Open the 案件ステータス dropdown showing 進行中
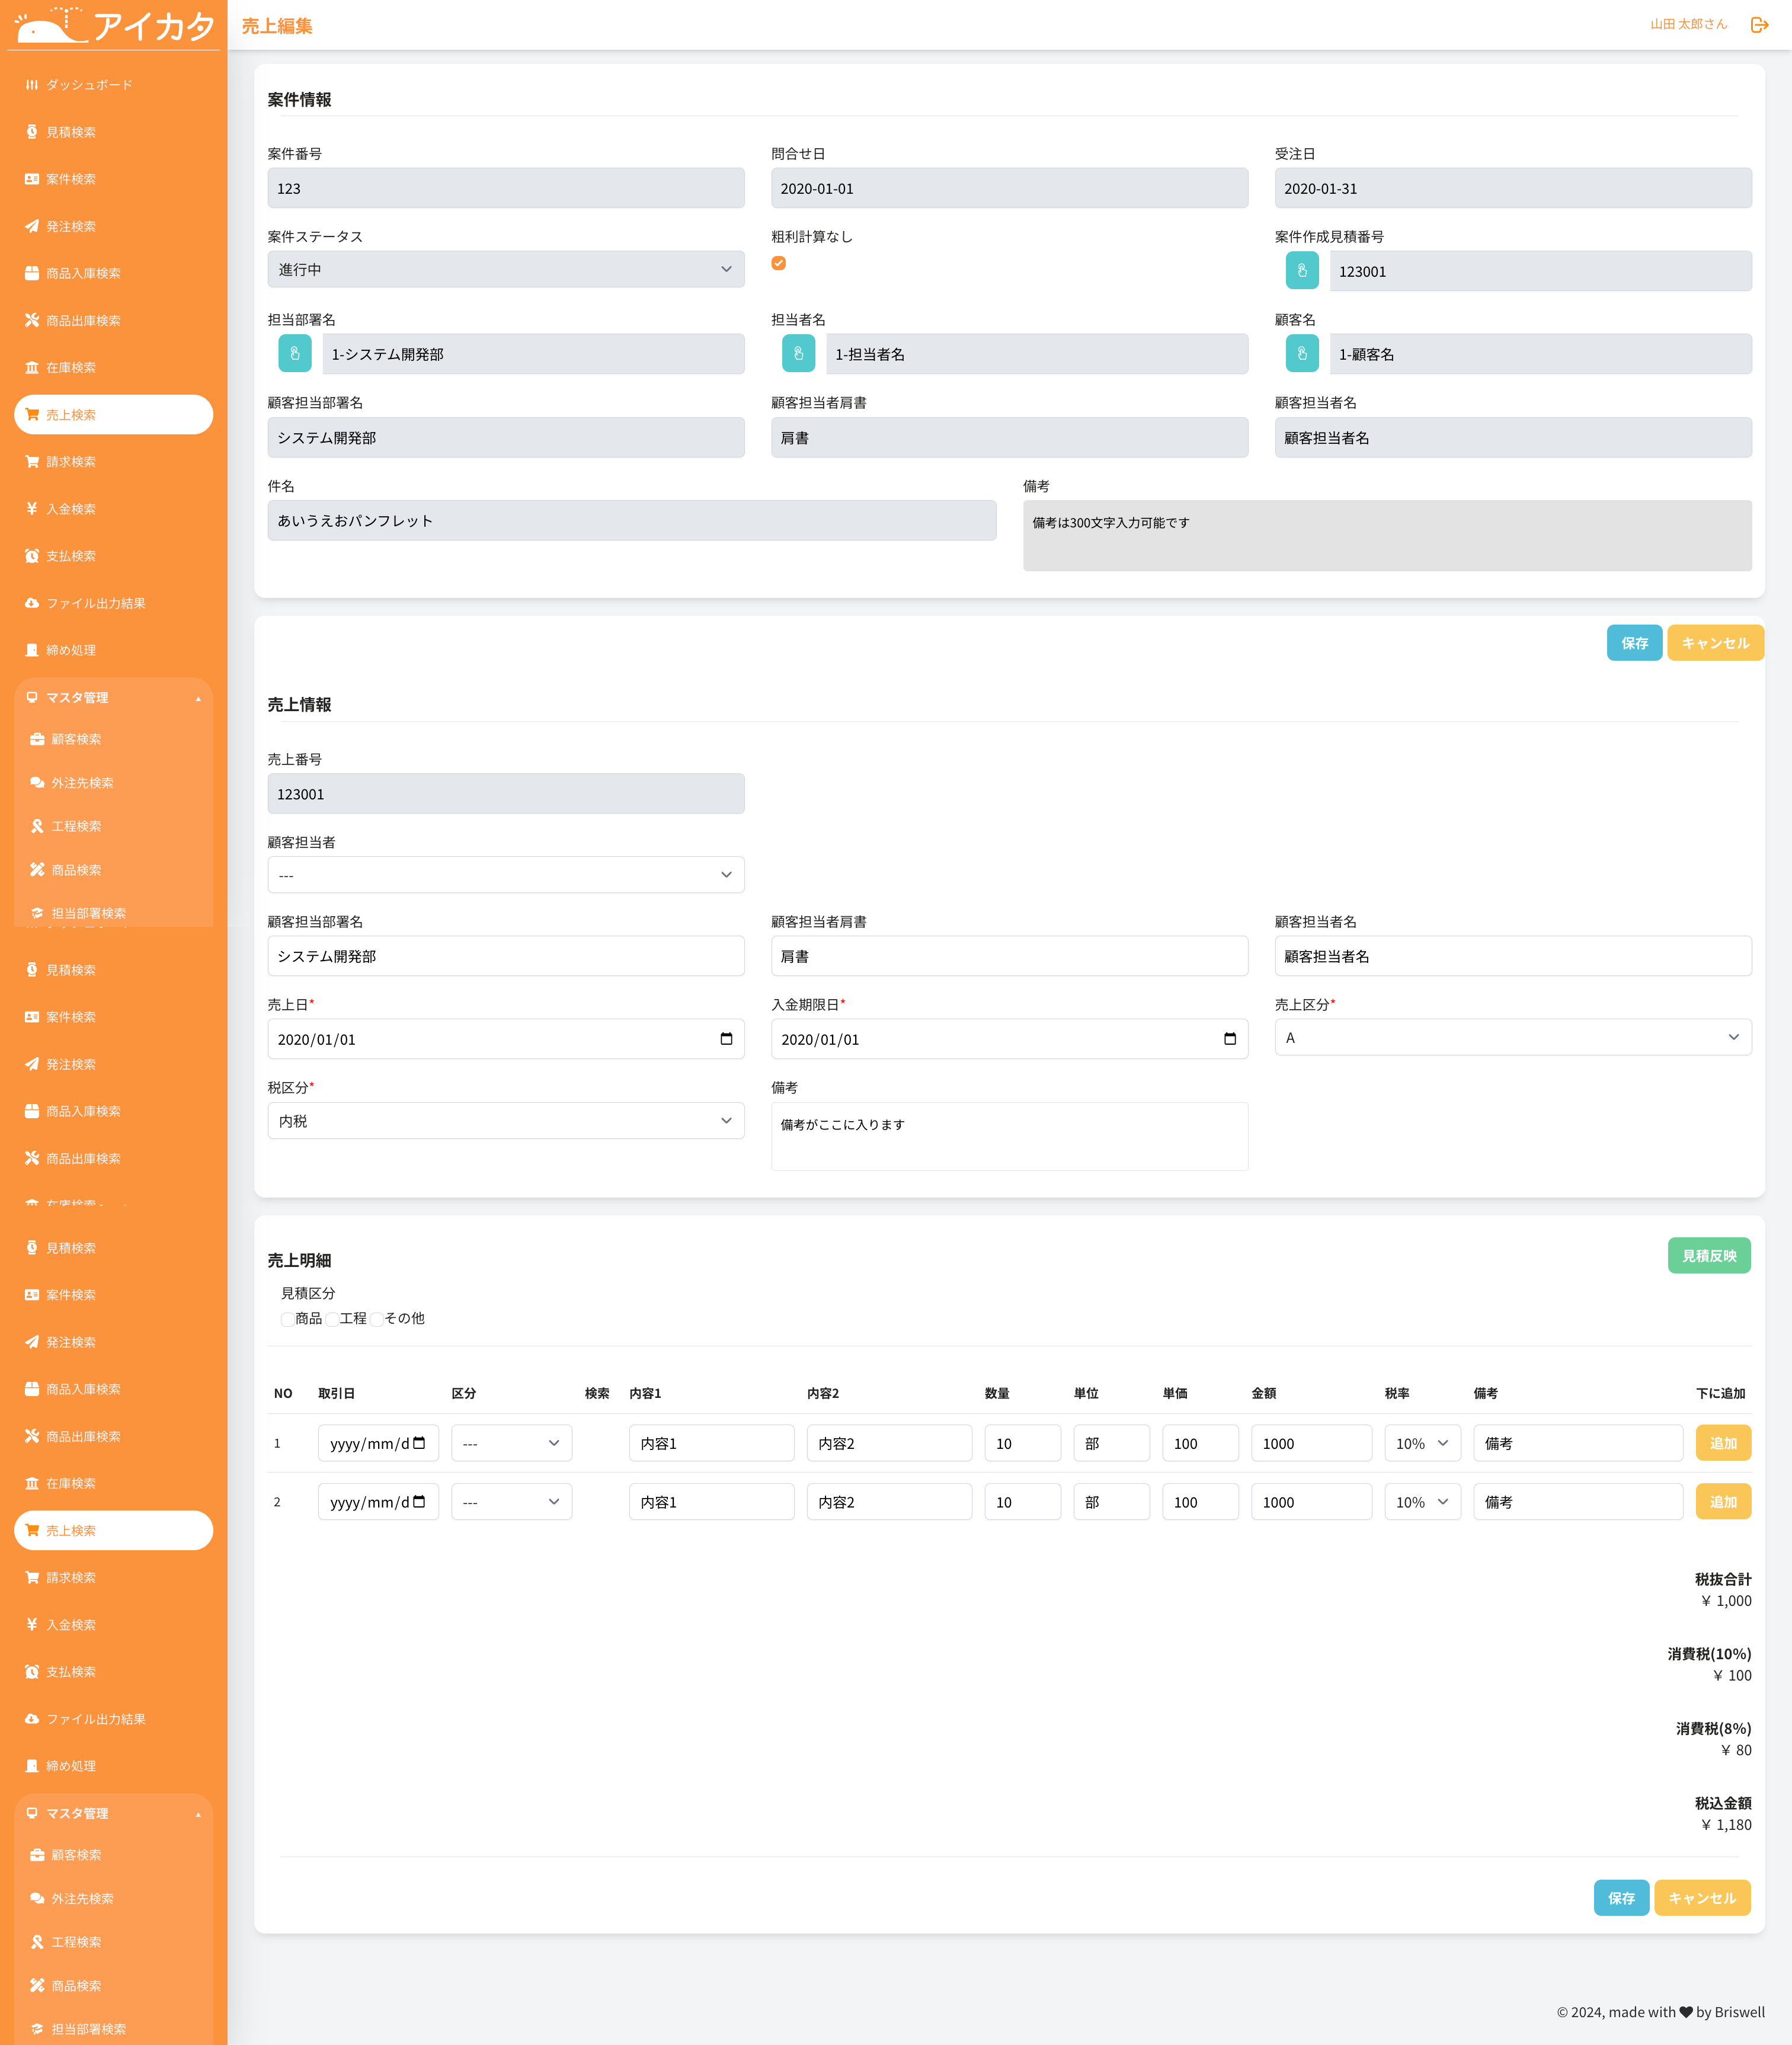This screenshot has height=2045, width=1792. (505, 270)
